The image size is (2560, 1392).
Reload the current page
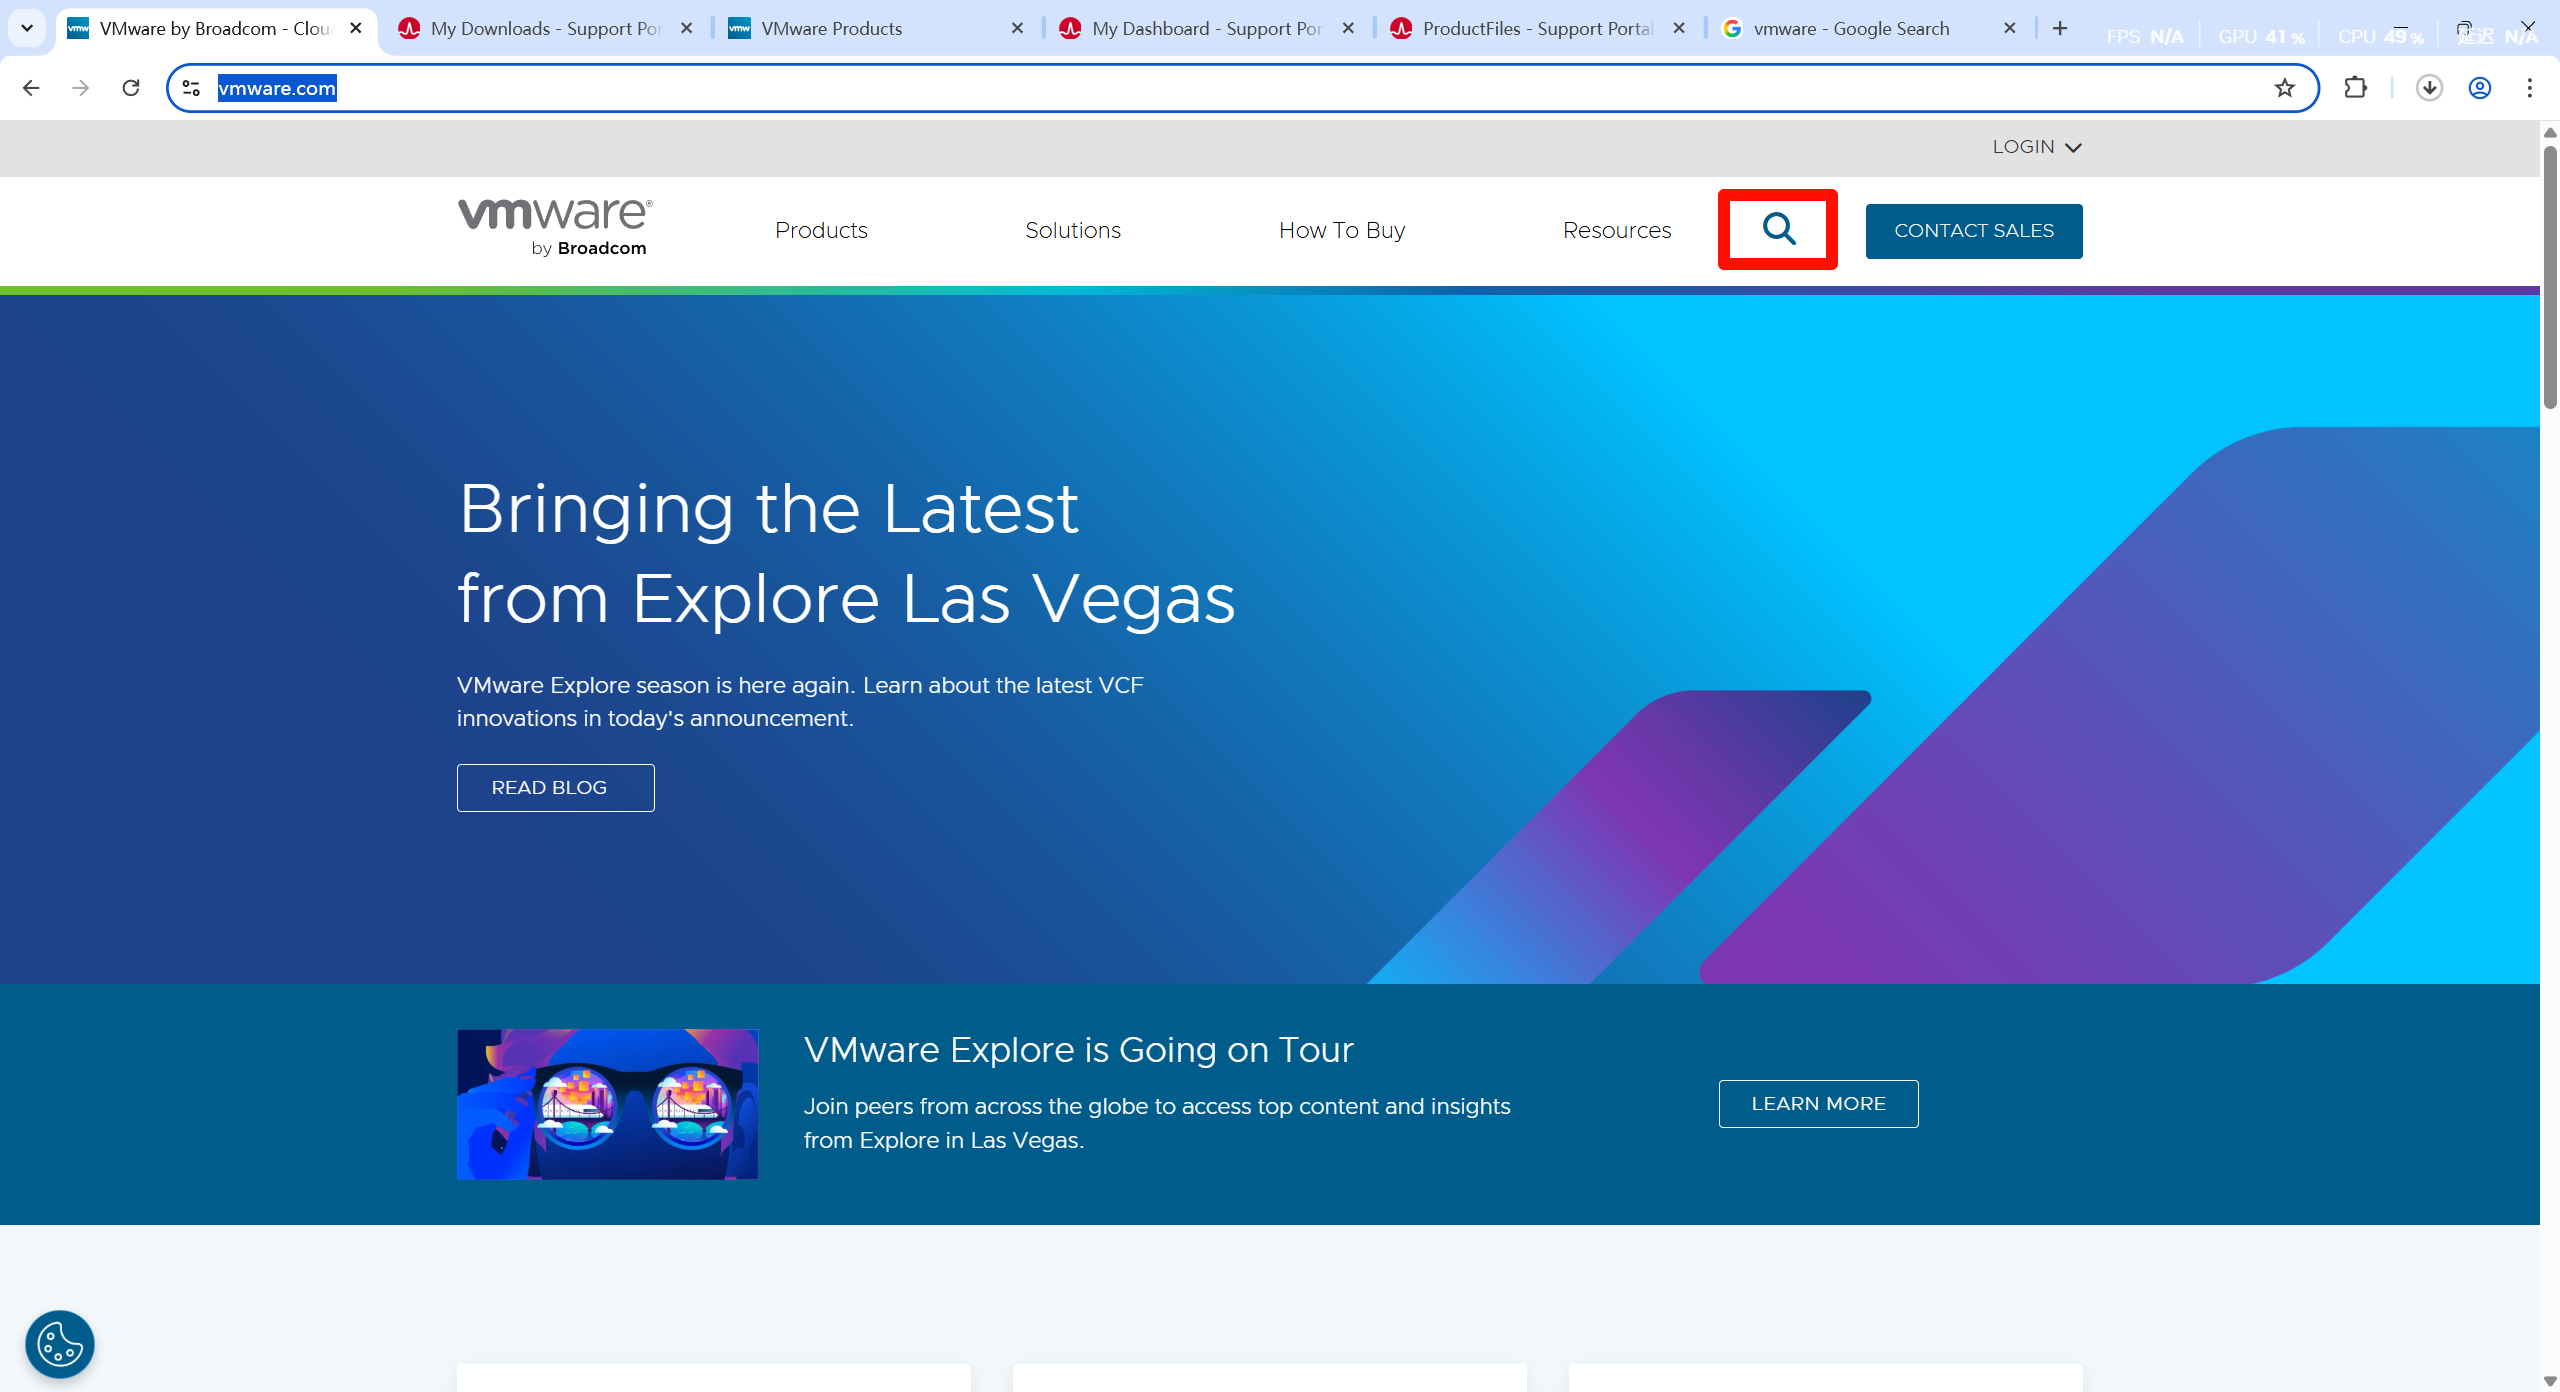click(130, 88)
